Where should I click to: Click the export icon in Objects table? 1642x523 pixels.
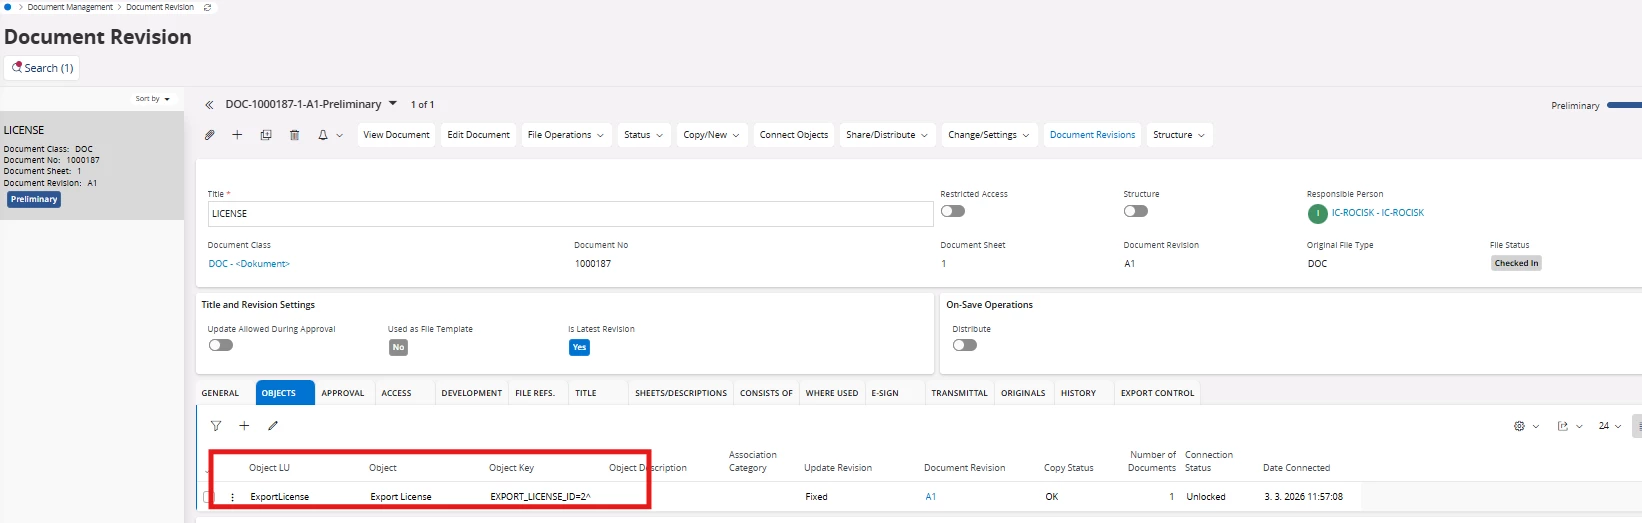coord(1563,426)
